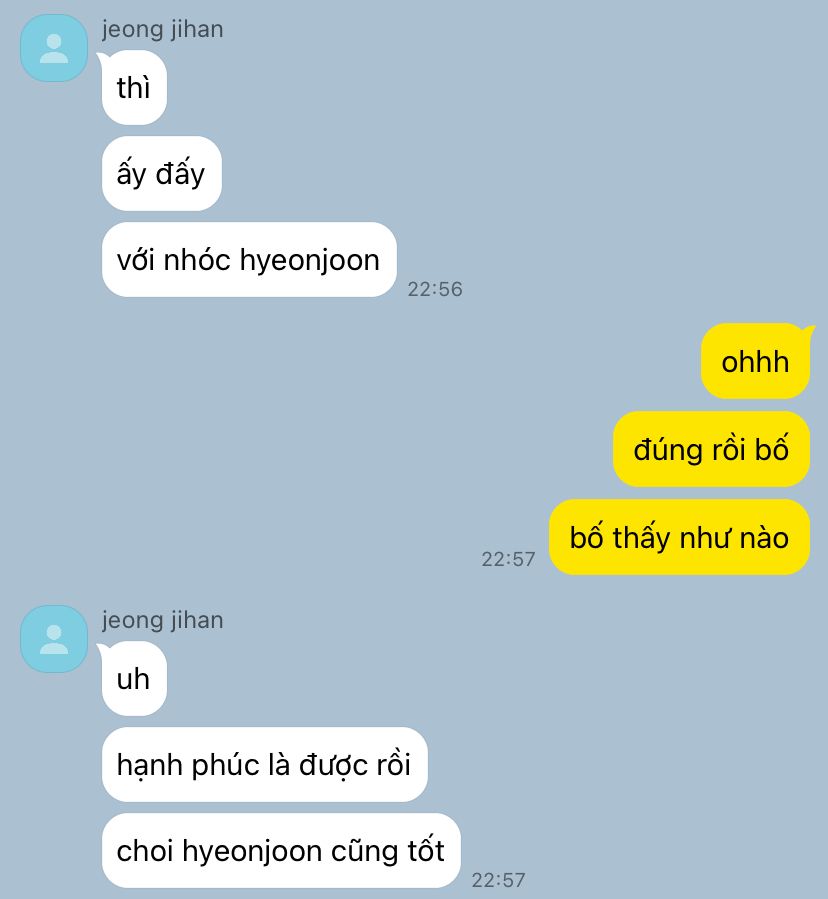Select the 'choi hyeonjoon cũng tốt' bubble

pos(281,850)
